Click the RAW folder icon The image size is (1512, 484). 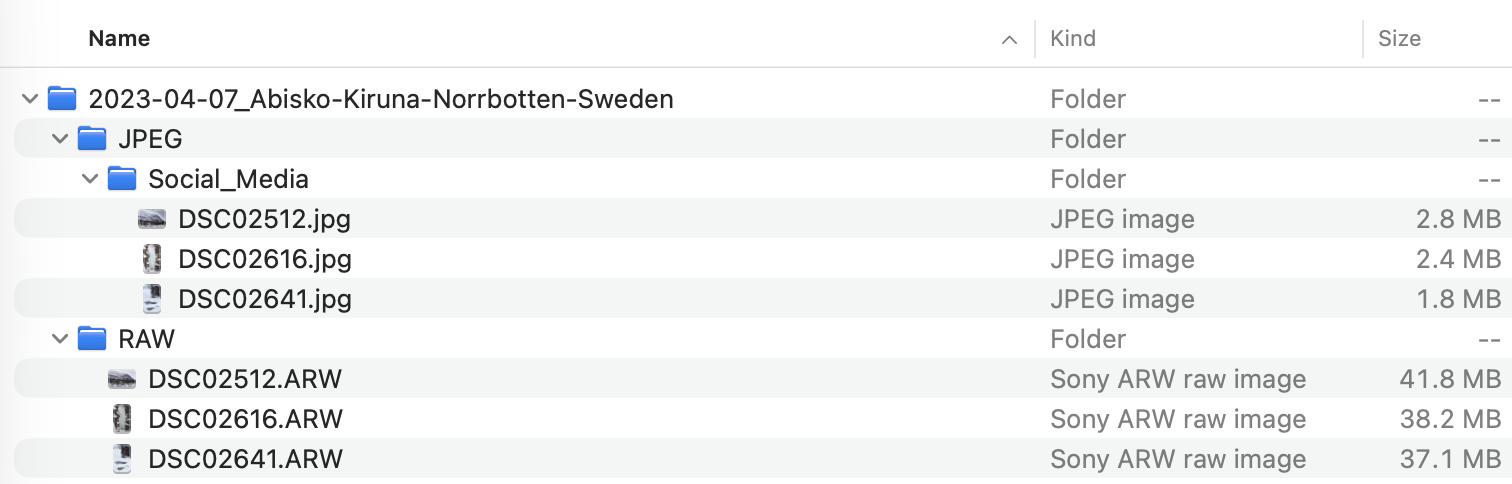[x=92, y=339]
